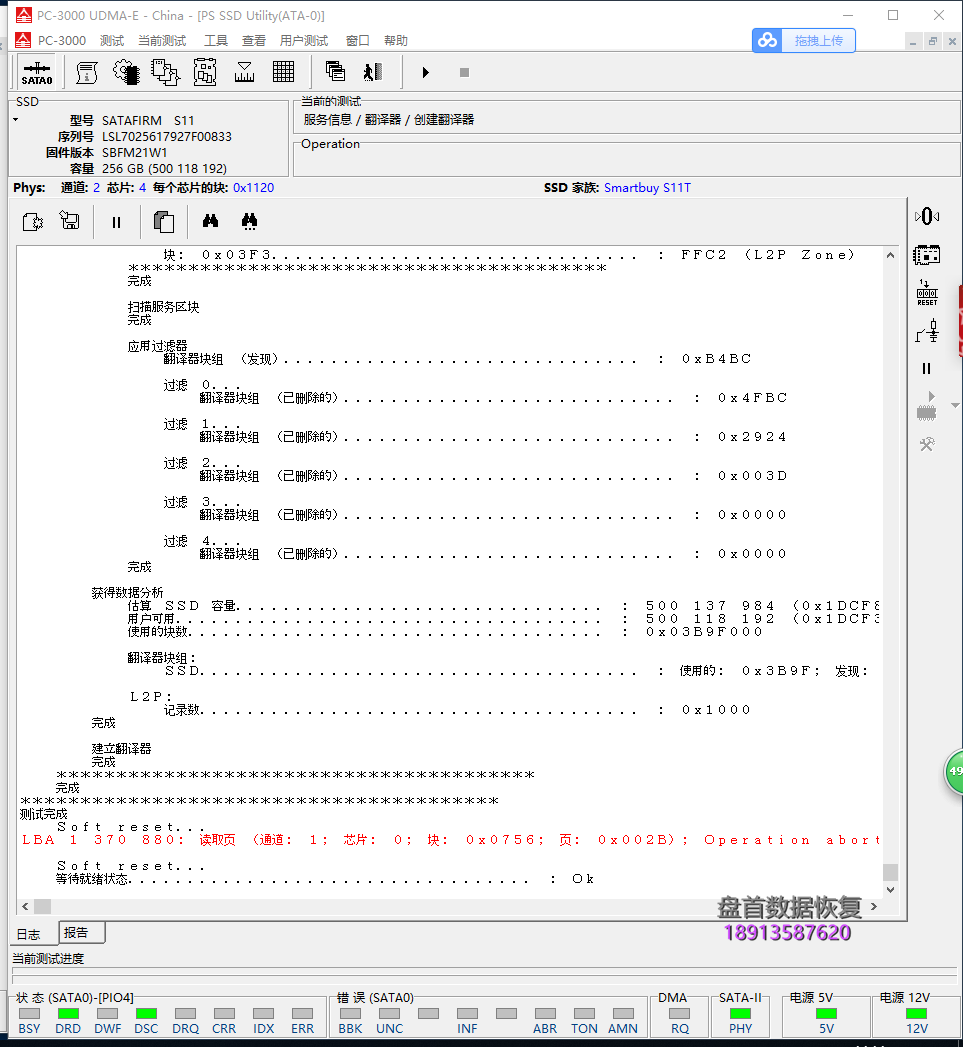Click the running man exit icon
The width and height of the screenshot is (963, 1047).
click(373, 72)
